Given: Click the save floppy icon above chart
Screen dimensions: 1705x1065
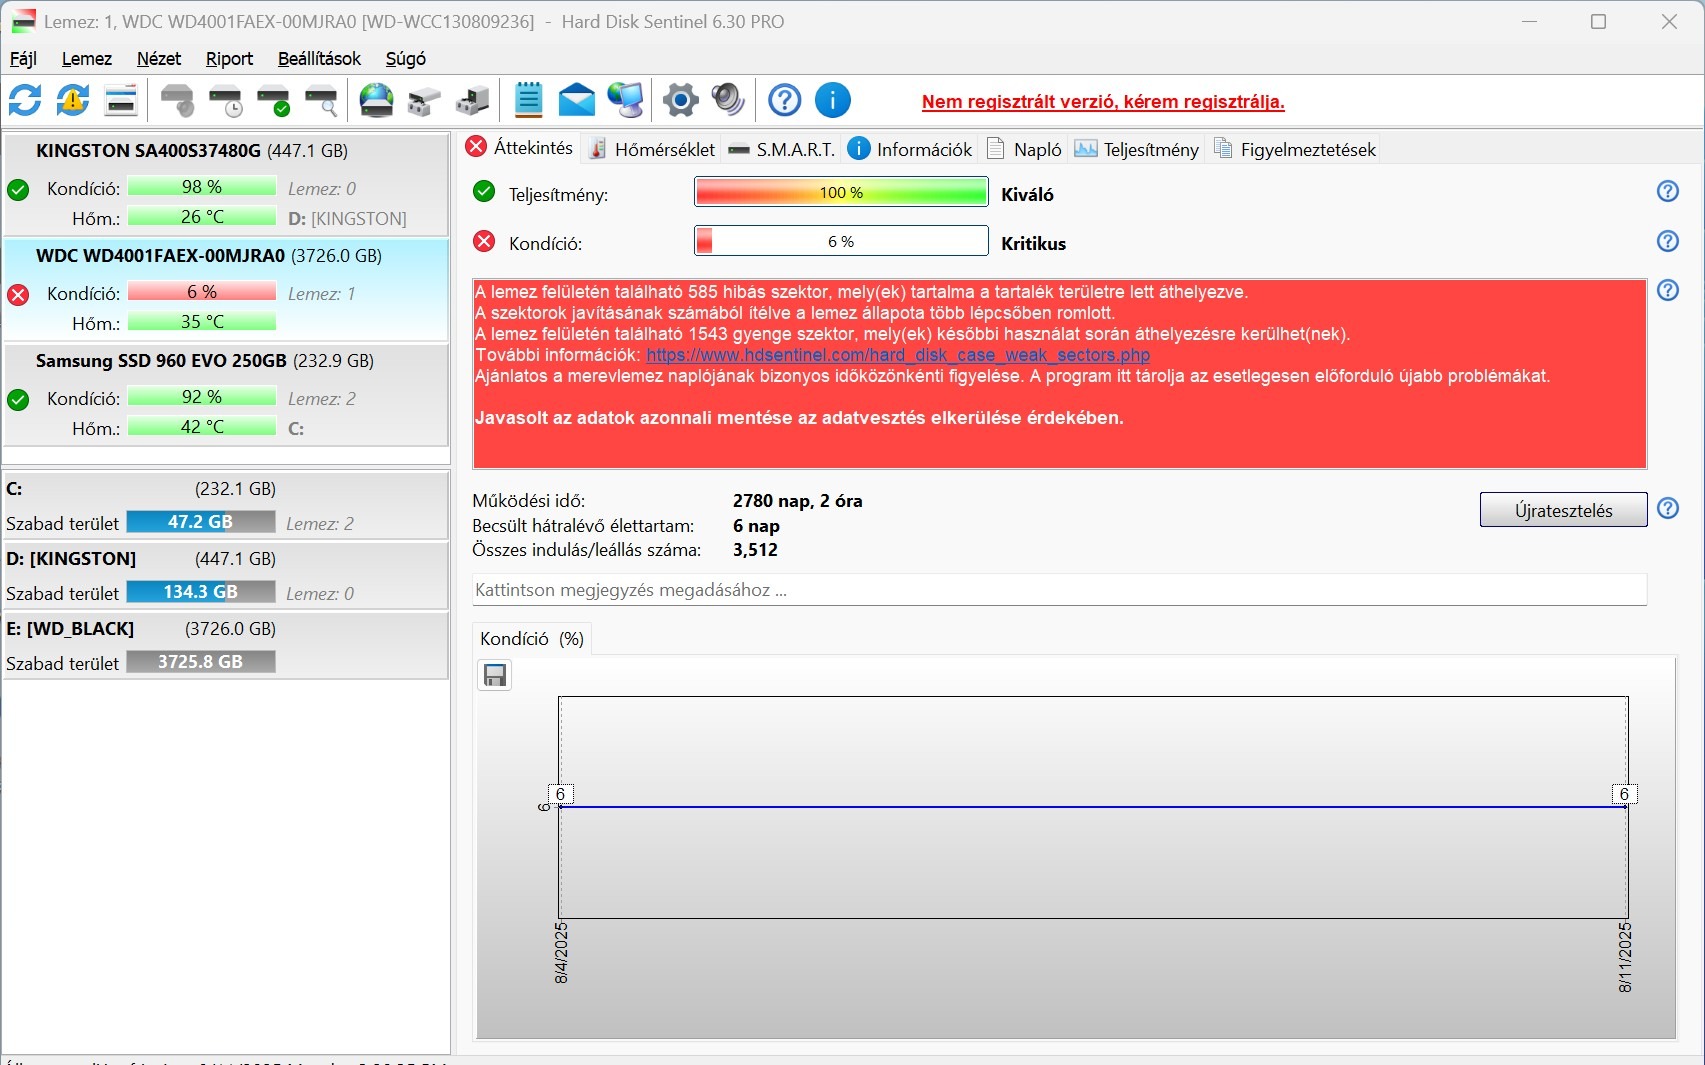Looking at the screenshot, I should (x=495, y=676).
